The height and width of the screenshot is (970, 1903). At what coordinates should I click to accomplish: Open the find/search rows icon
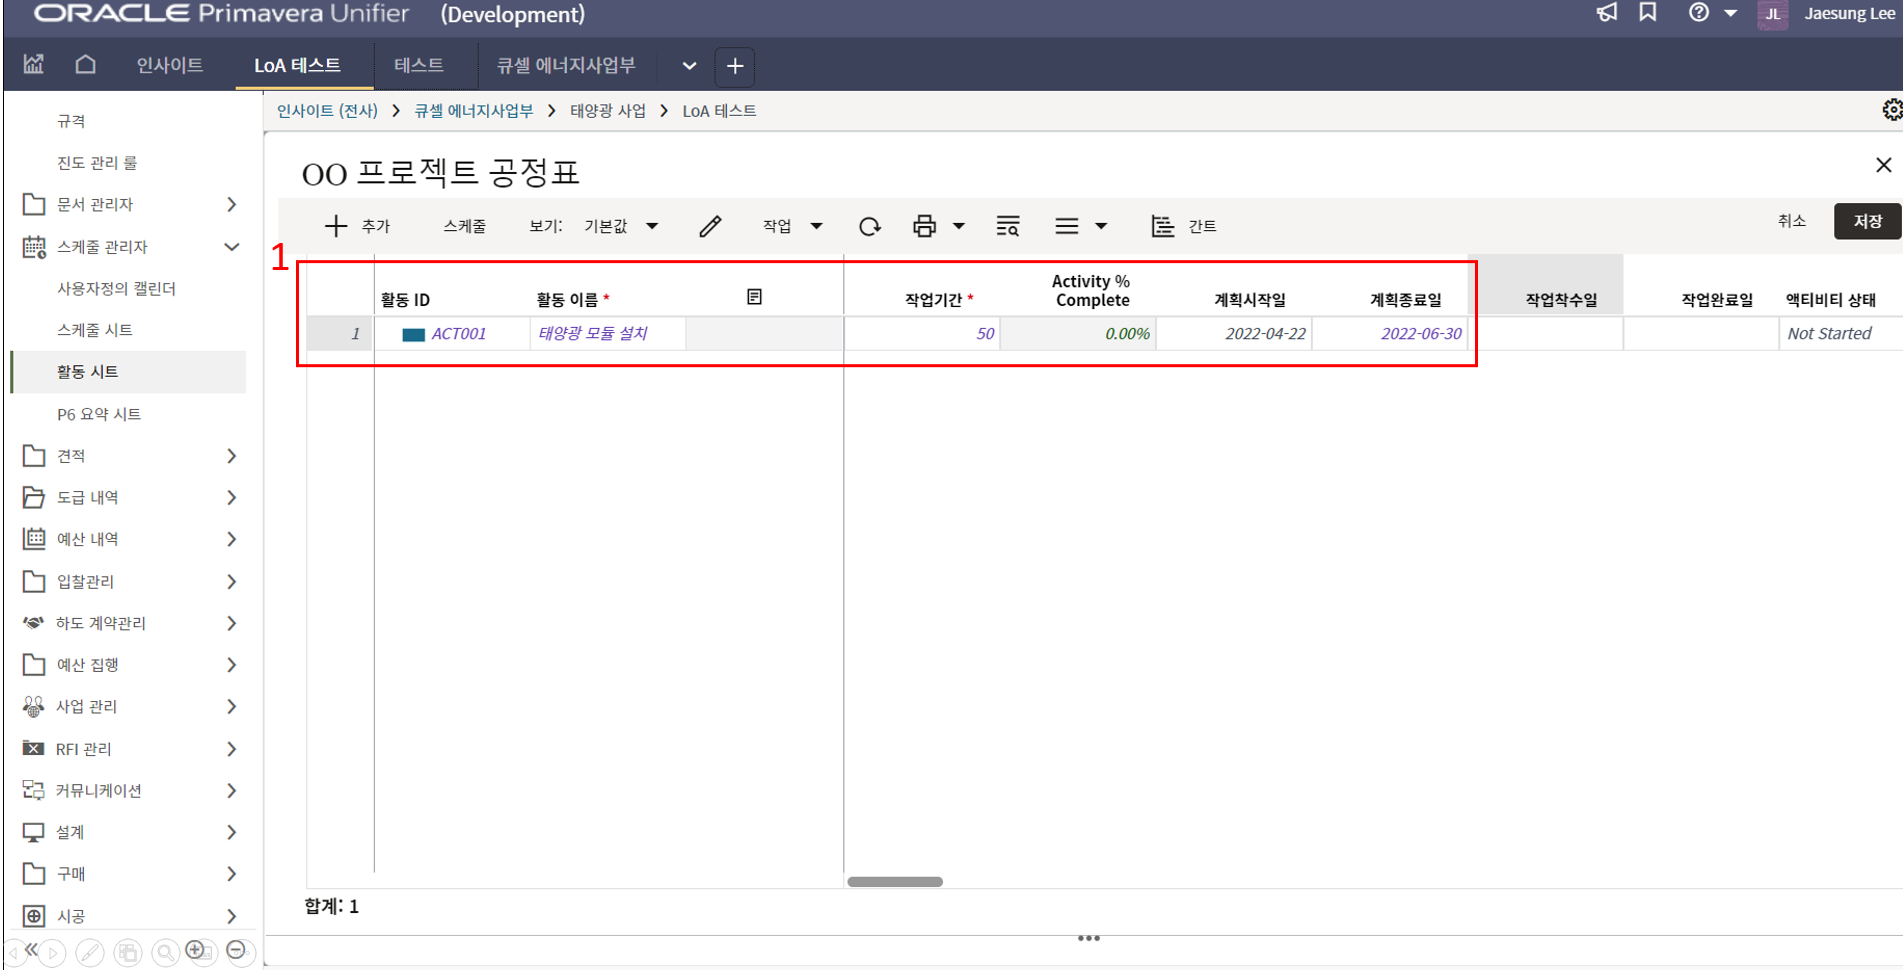tap(1007, 226)
